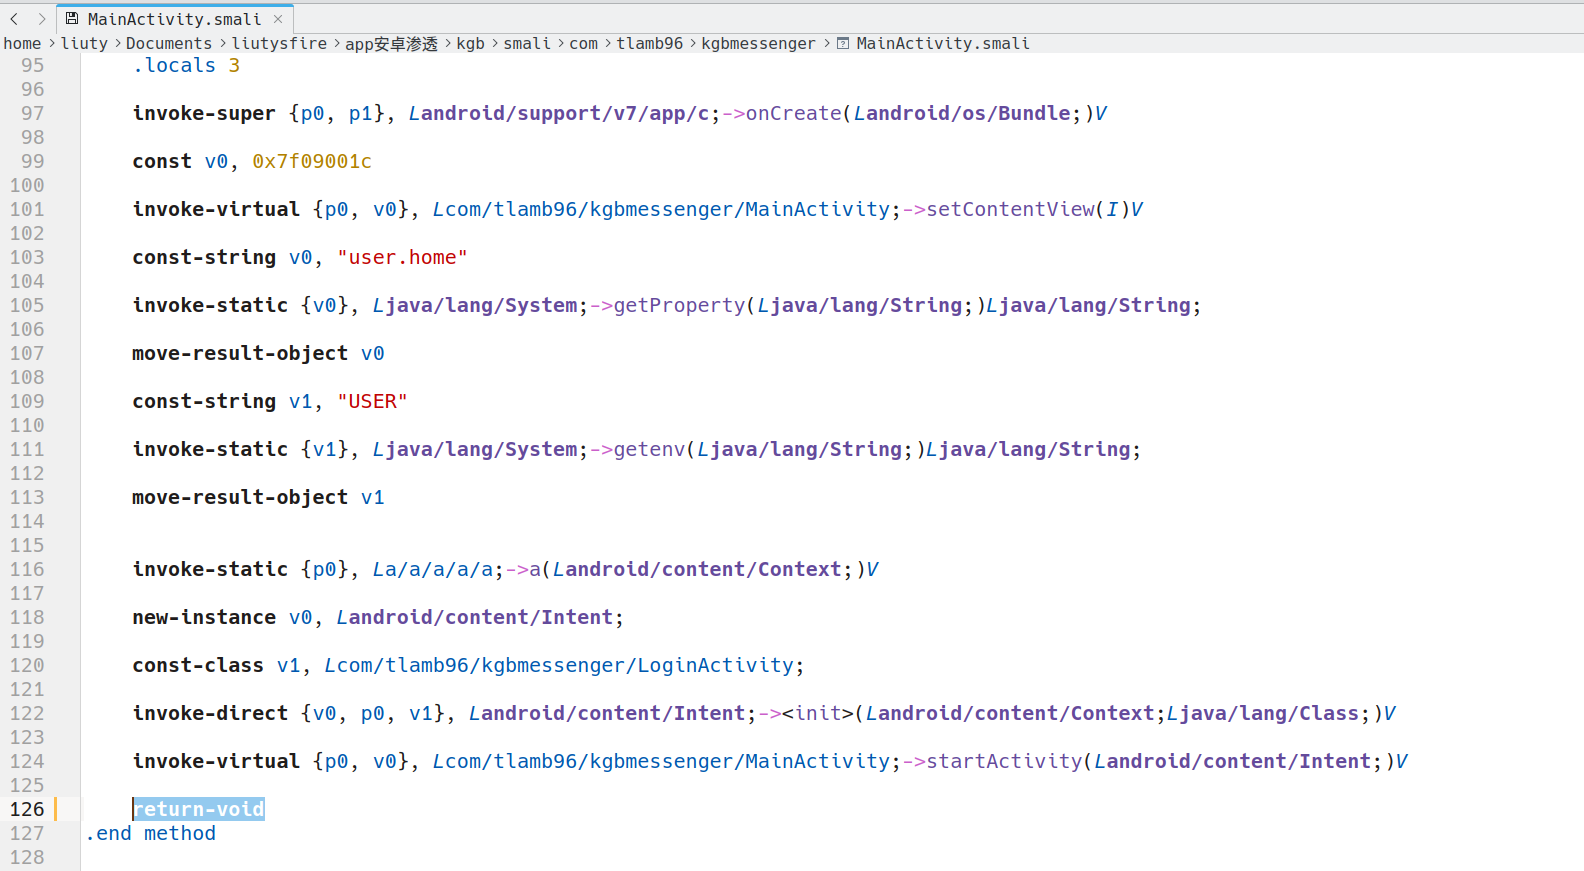This screenshot has height=871, width=1584.
Task: Open the 'kgbmessenger' breadcrumb folder
Action: point(758,44)
